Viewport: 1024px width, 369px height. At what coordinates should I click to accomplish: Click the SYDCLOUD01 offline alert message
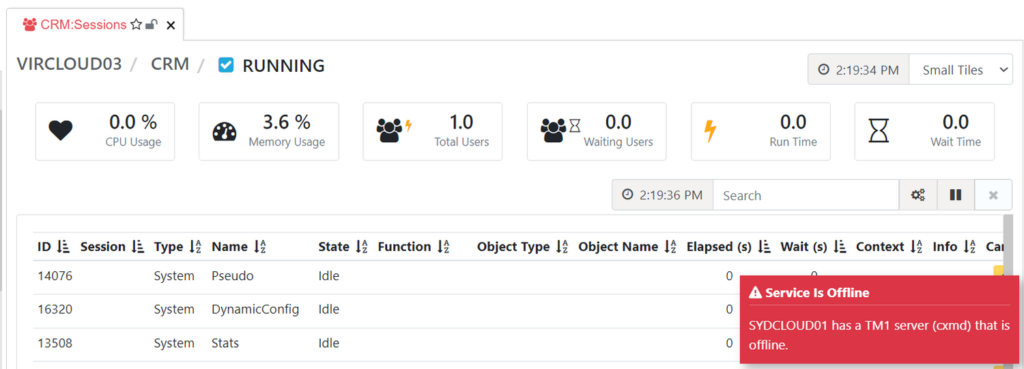pyautogui.click(x=879, y=335)
